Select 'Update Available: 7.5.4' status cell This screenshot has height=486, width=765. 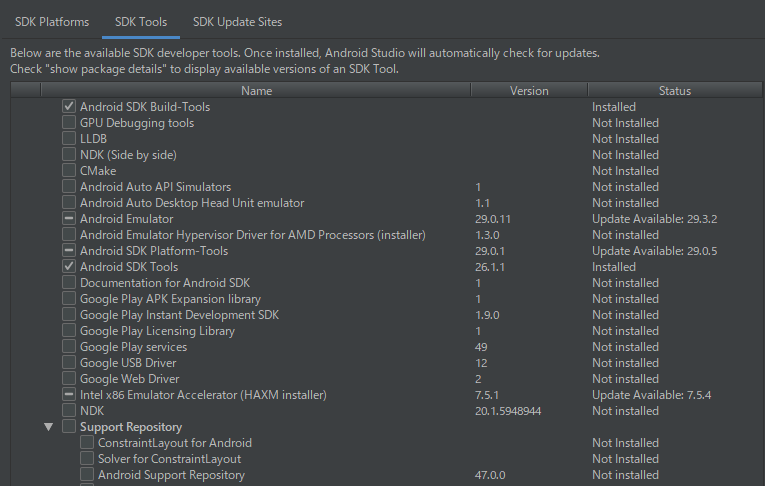pyautogui.click(x=651, y=395)
